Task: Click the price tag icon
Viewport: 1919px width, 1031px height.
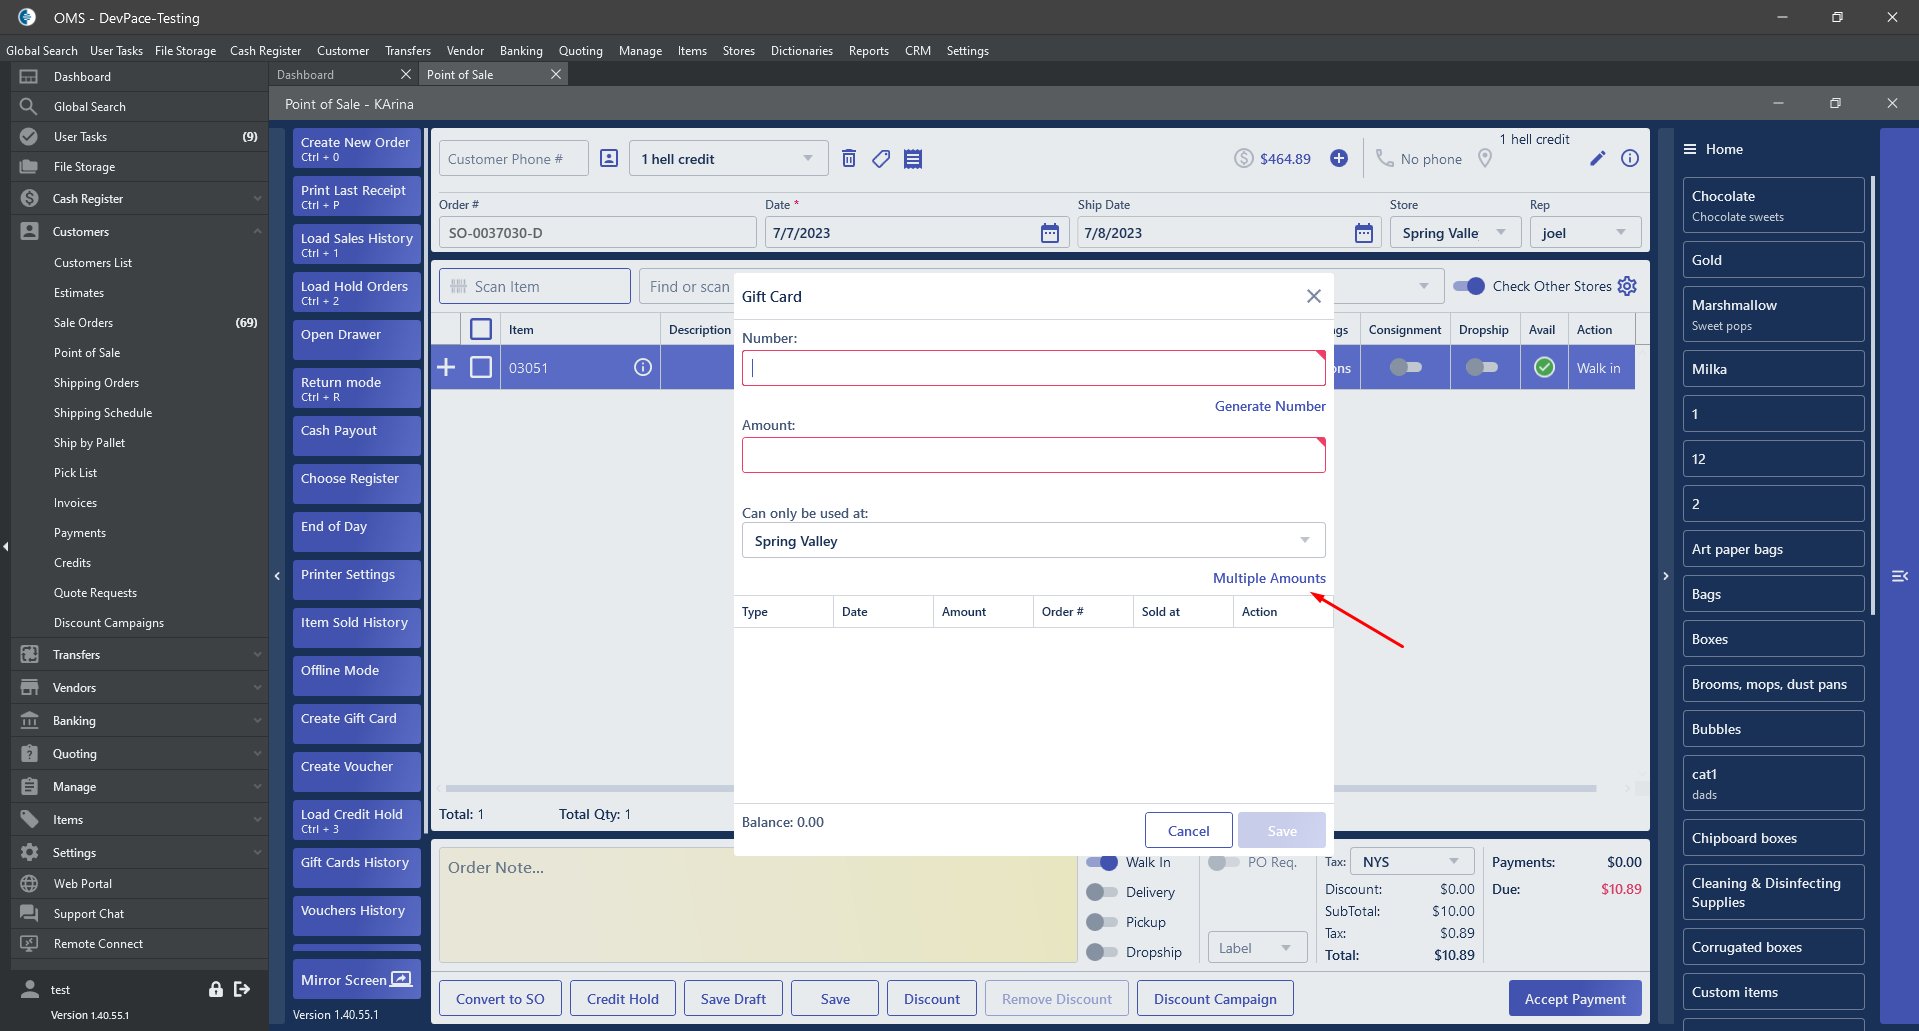Action: [881, 159]
